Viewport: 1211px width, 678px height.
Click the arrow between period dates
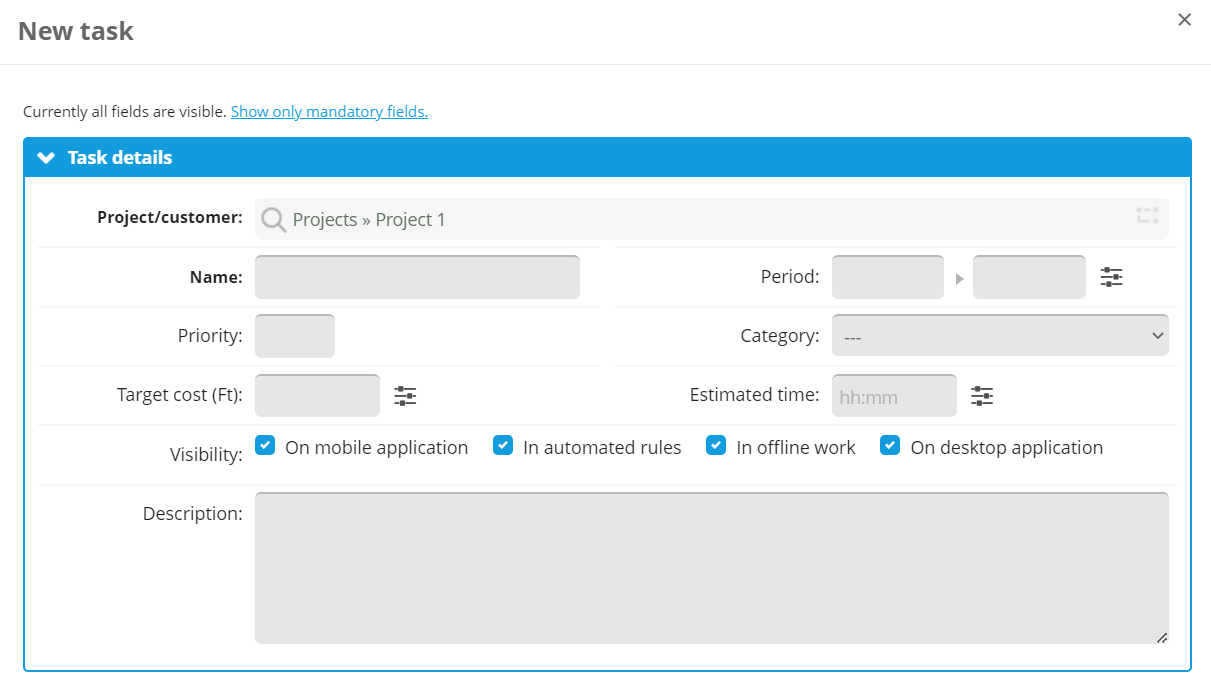pos(959,279)
